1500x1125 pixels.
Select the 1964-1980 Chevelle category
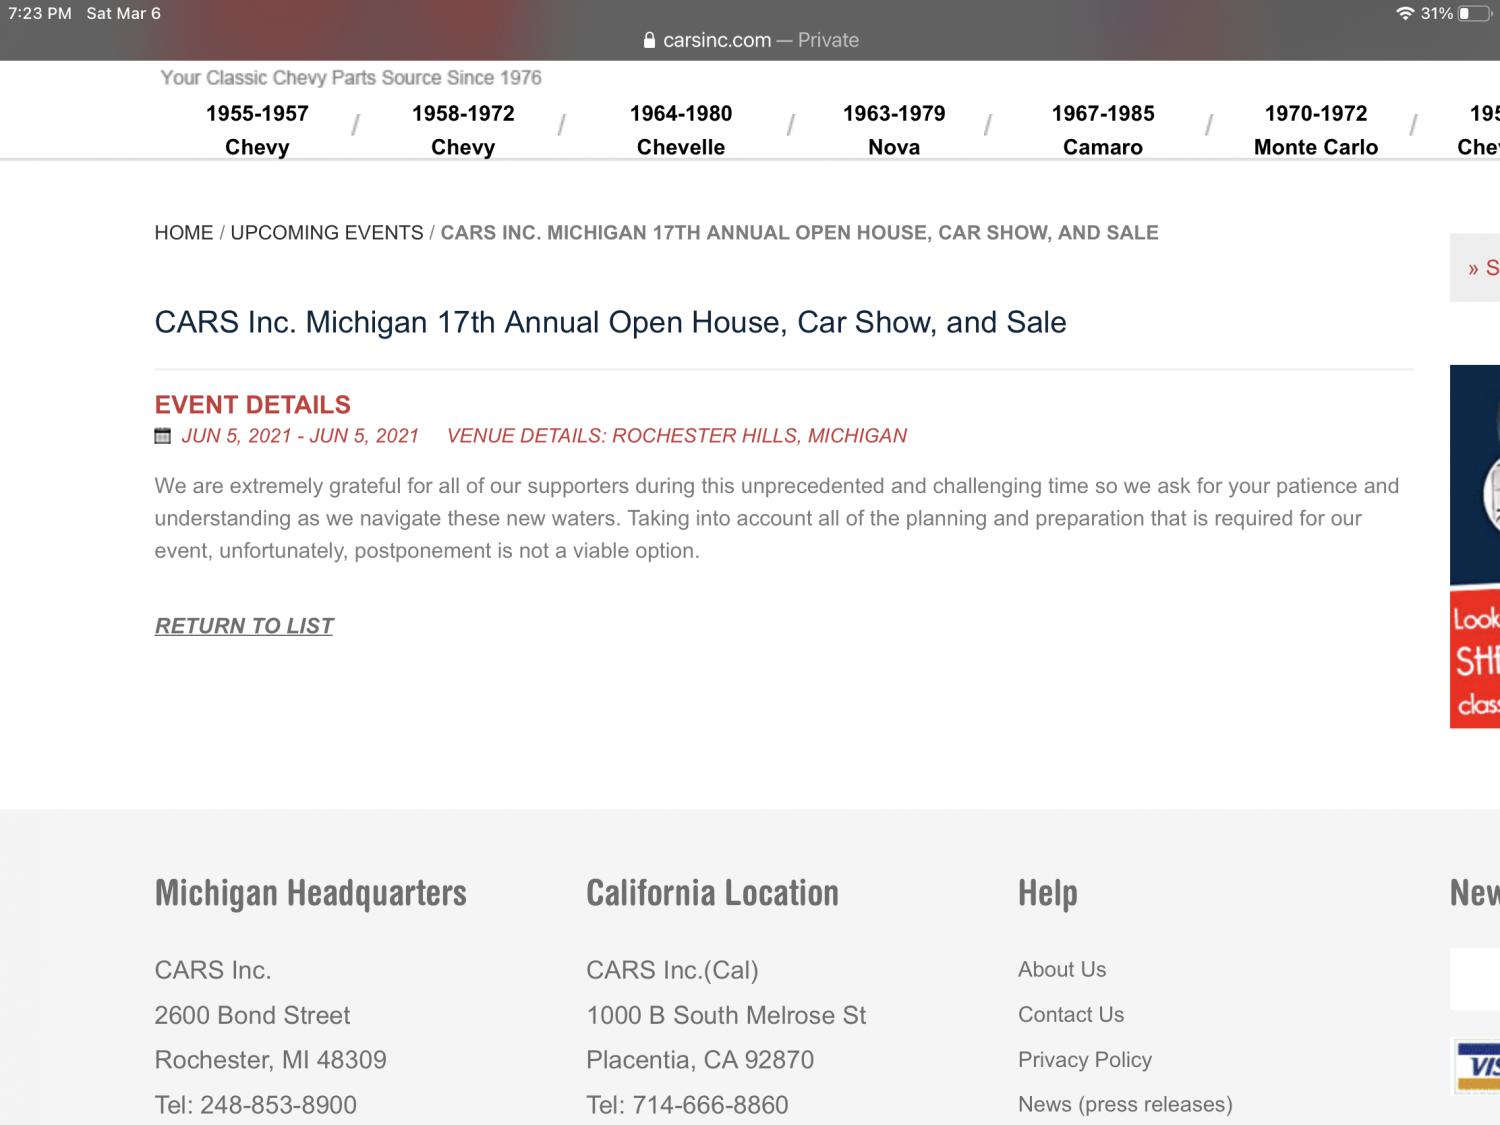pos(681,130)
